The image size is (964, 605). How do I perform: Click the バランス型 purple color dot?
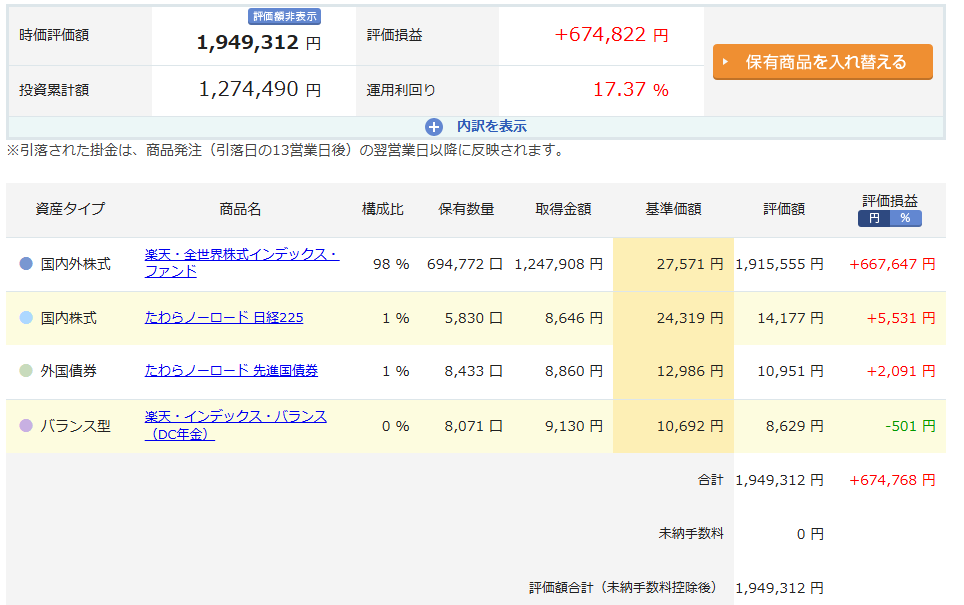26,425
